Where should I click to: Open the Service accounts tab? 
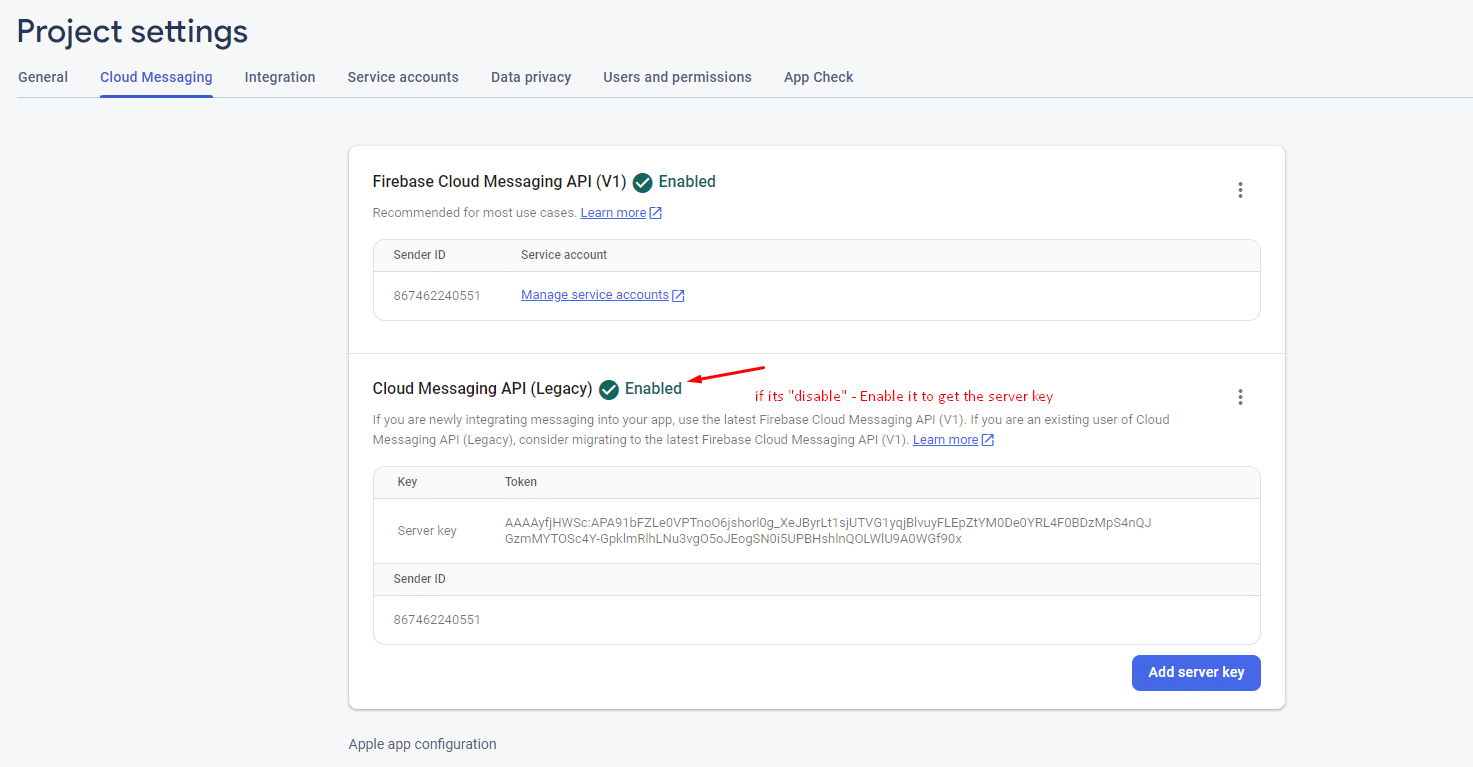point(403,77)
